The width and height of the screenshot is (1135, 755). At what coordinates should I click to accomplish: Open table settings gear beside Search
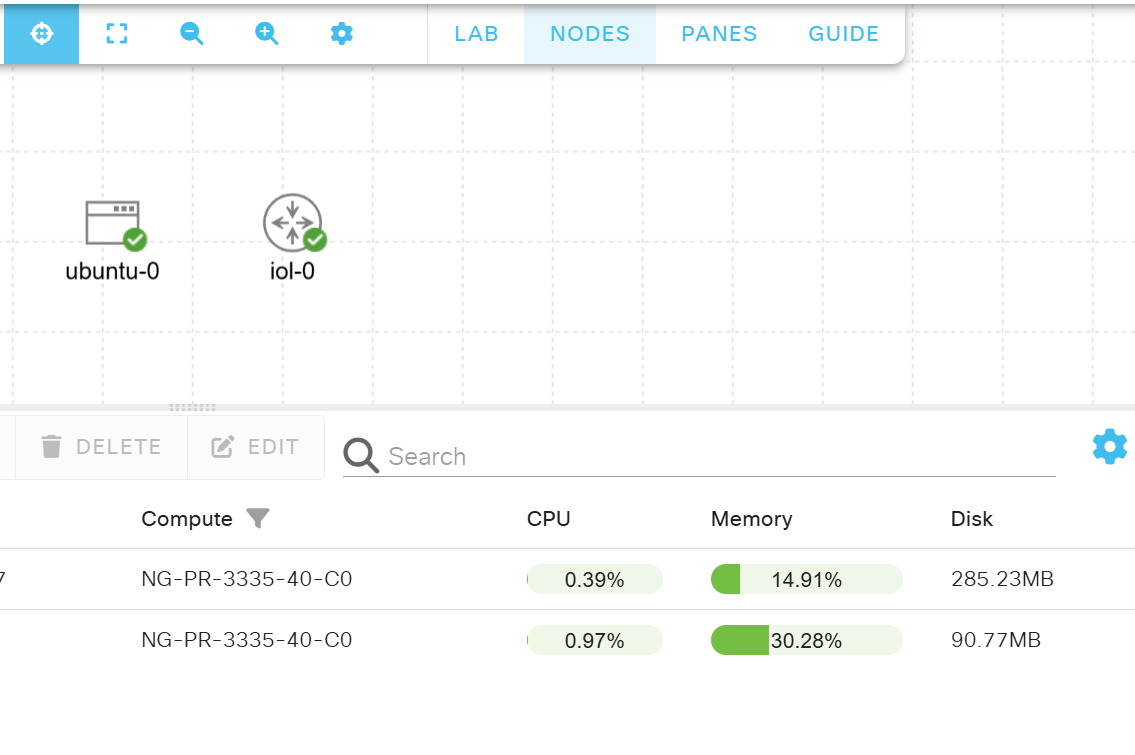[1109, 446]
